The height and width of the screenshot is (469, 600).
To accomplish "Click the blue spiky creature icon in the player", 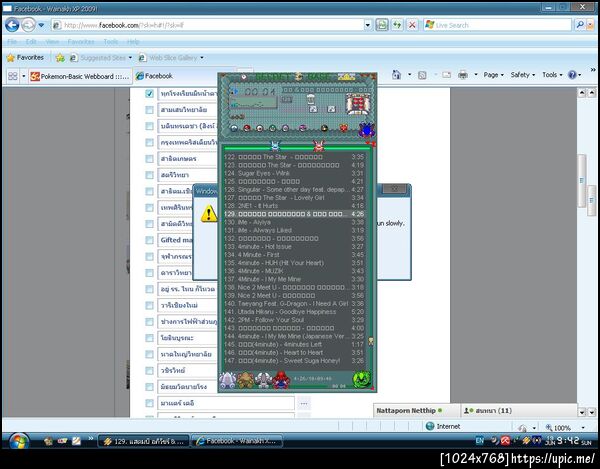I will click(367, 130).
